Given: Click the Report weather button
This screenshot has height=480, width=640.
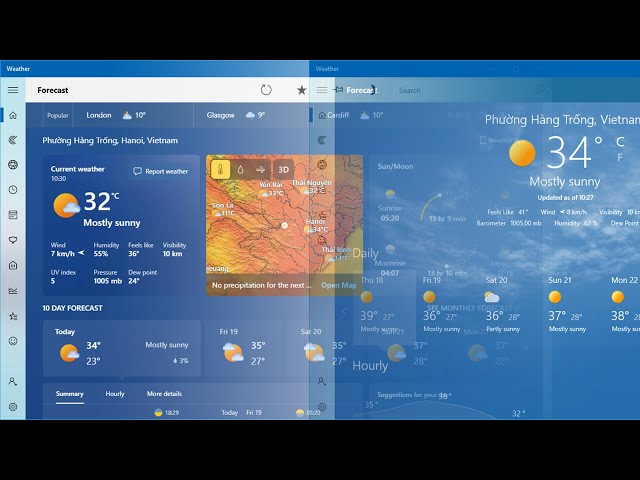Looking at the screenshot, I should [161, 171].
